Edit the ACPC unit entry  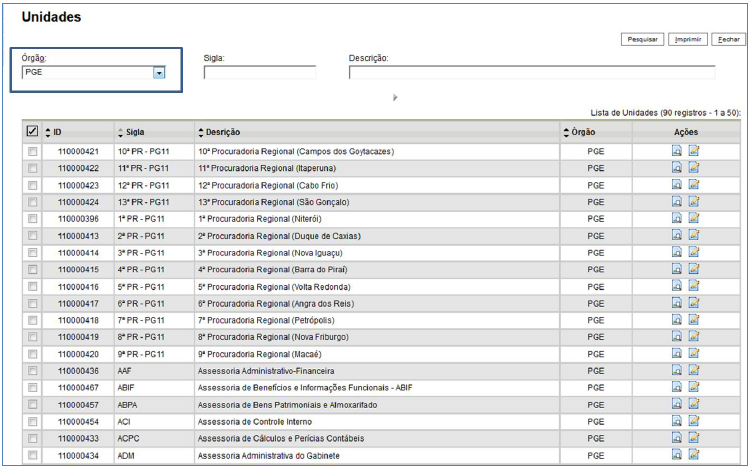(693, 438)
